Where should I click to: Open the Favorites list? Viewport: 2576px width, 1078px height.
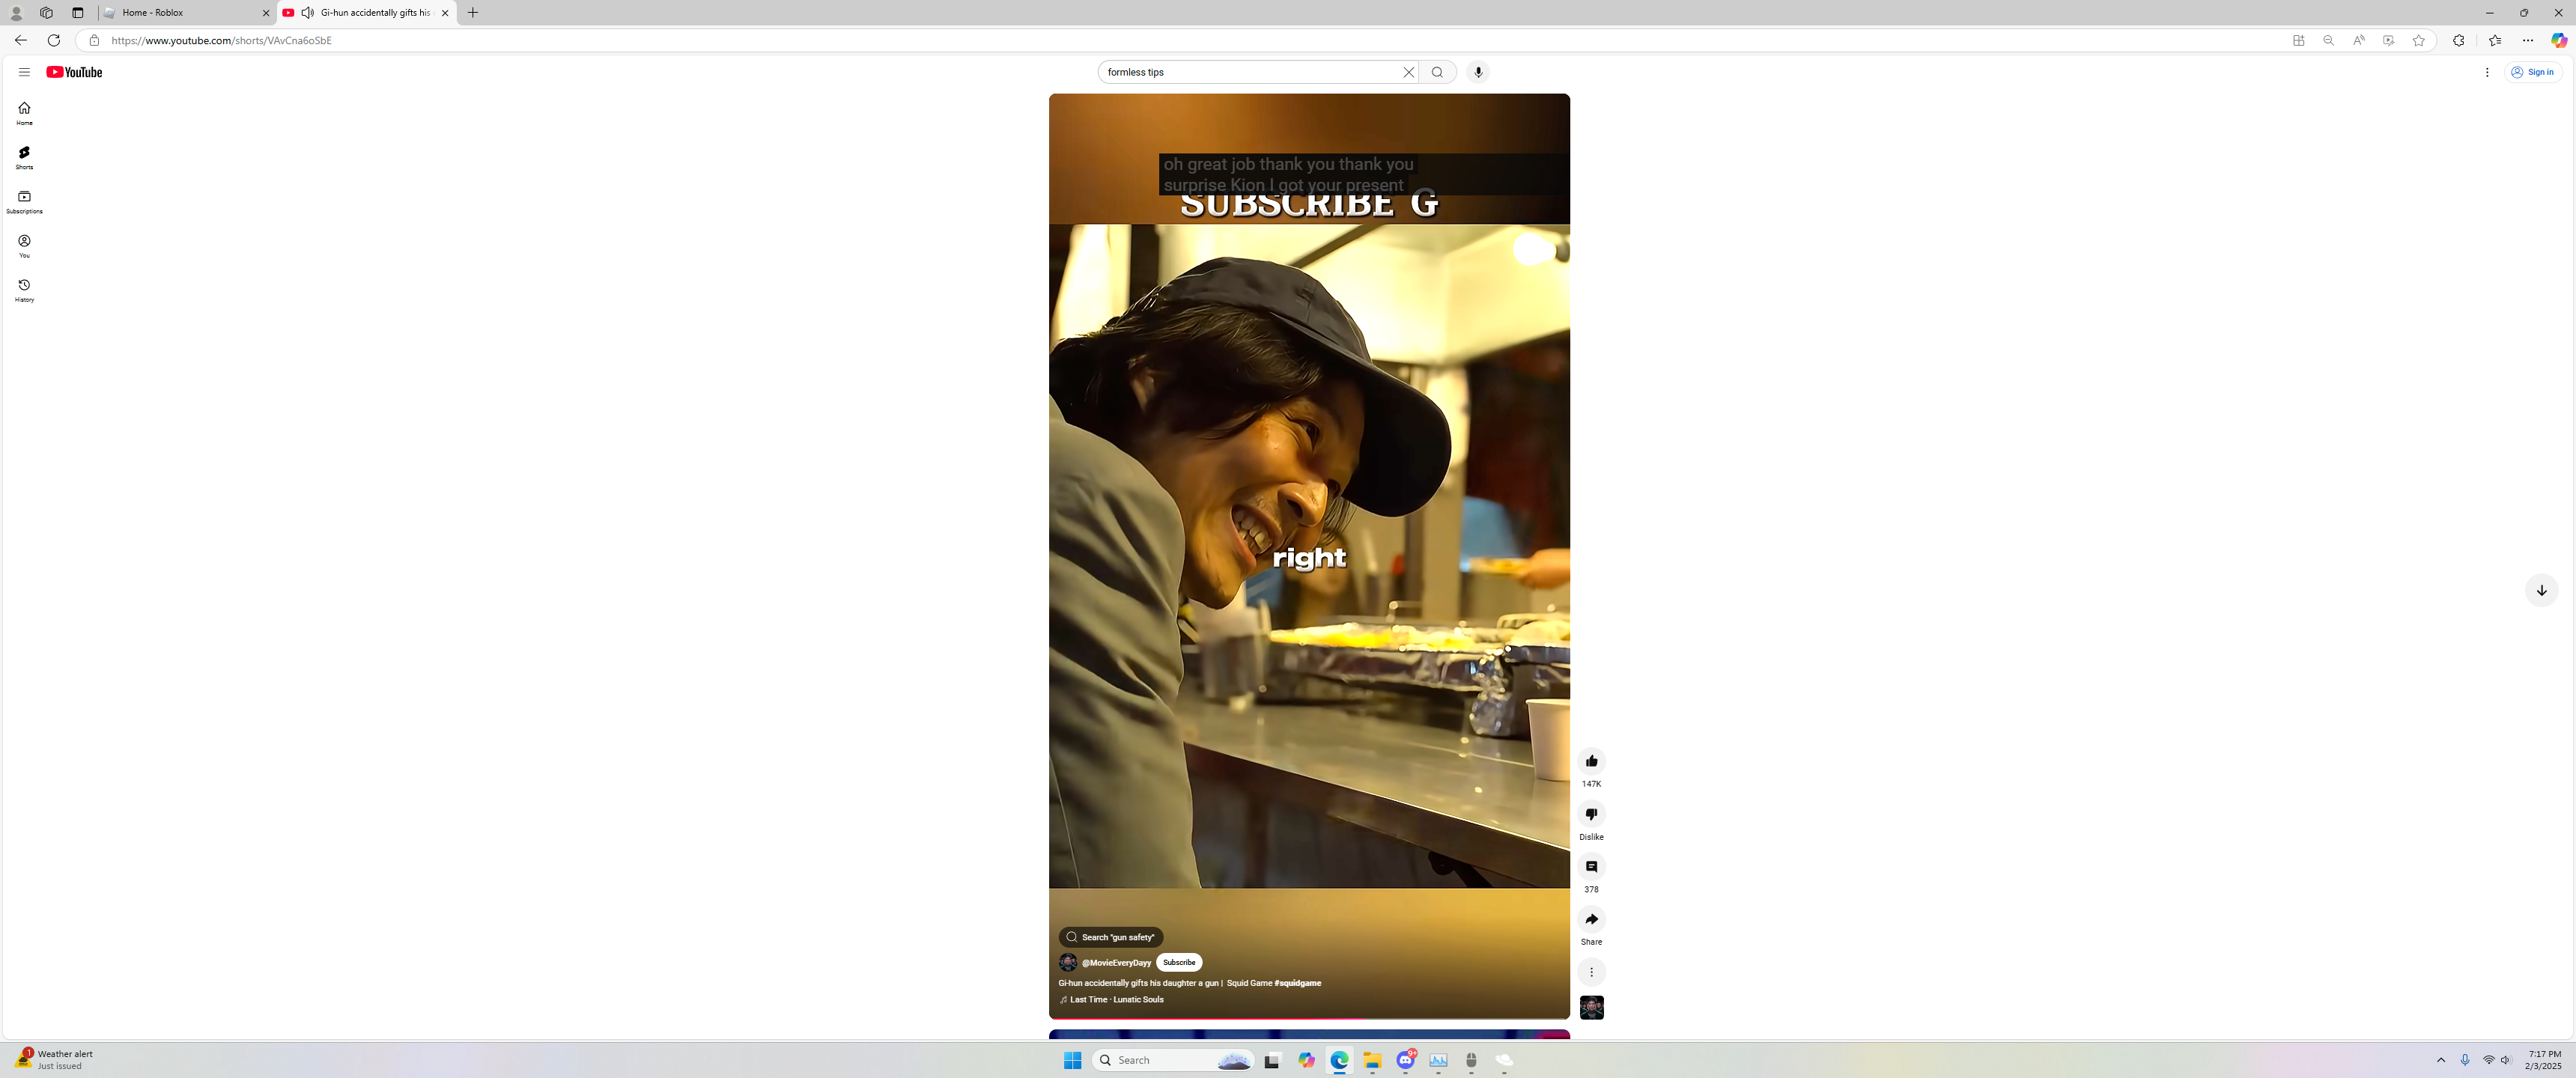click(2495, 41)
